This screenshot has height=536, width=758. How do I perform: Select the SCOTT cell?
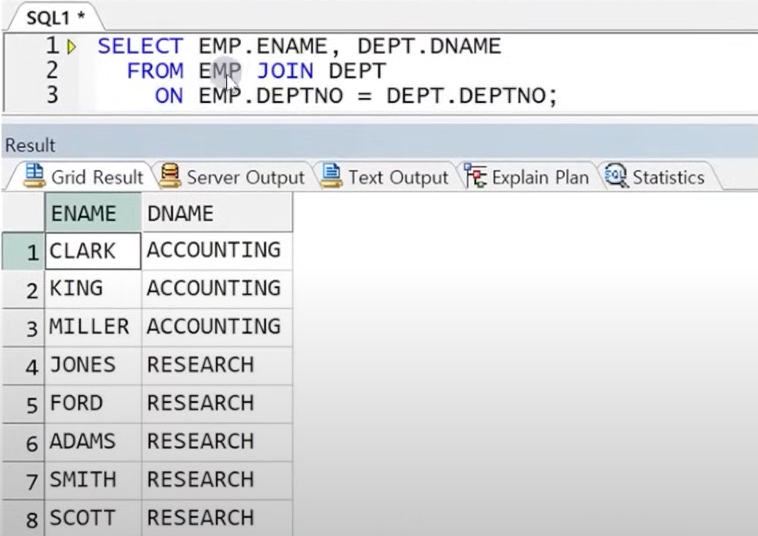tap(93, 518)
